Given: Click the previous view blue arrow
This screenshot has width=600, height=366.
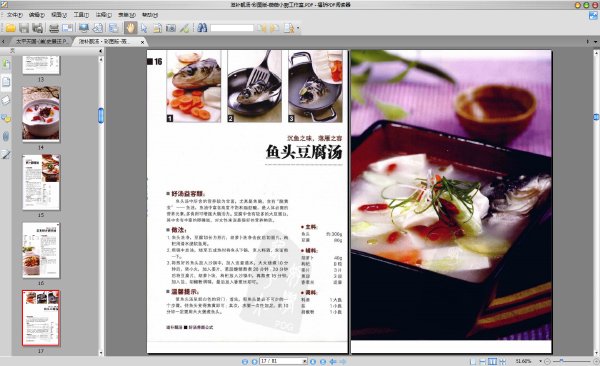Looking at the screenshot, I should (333, 361).
